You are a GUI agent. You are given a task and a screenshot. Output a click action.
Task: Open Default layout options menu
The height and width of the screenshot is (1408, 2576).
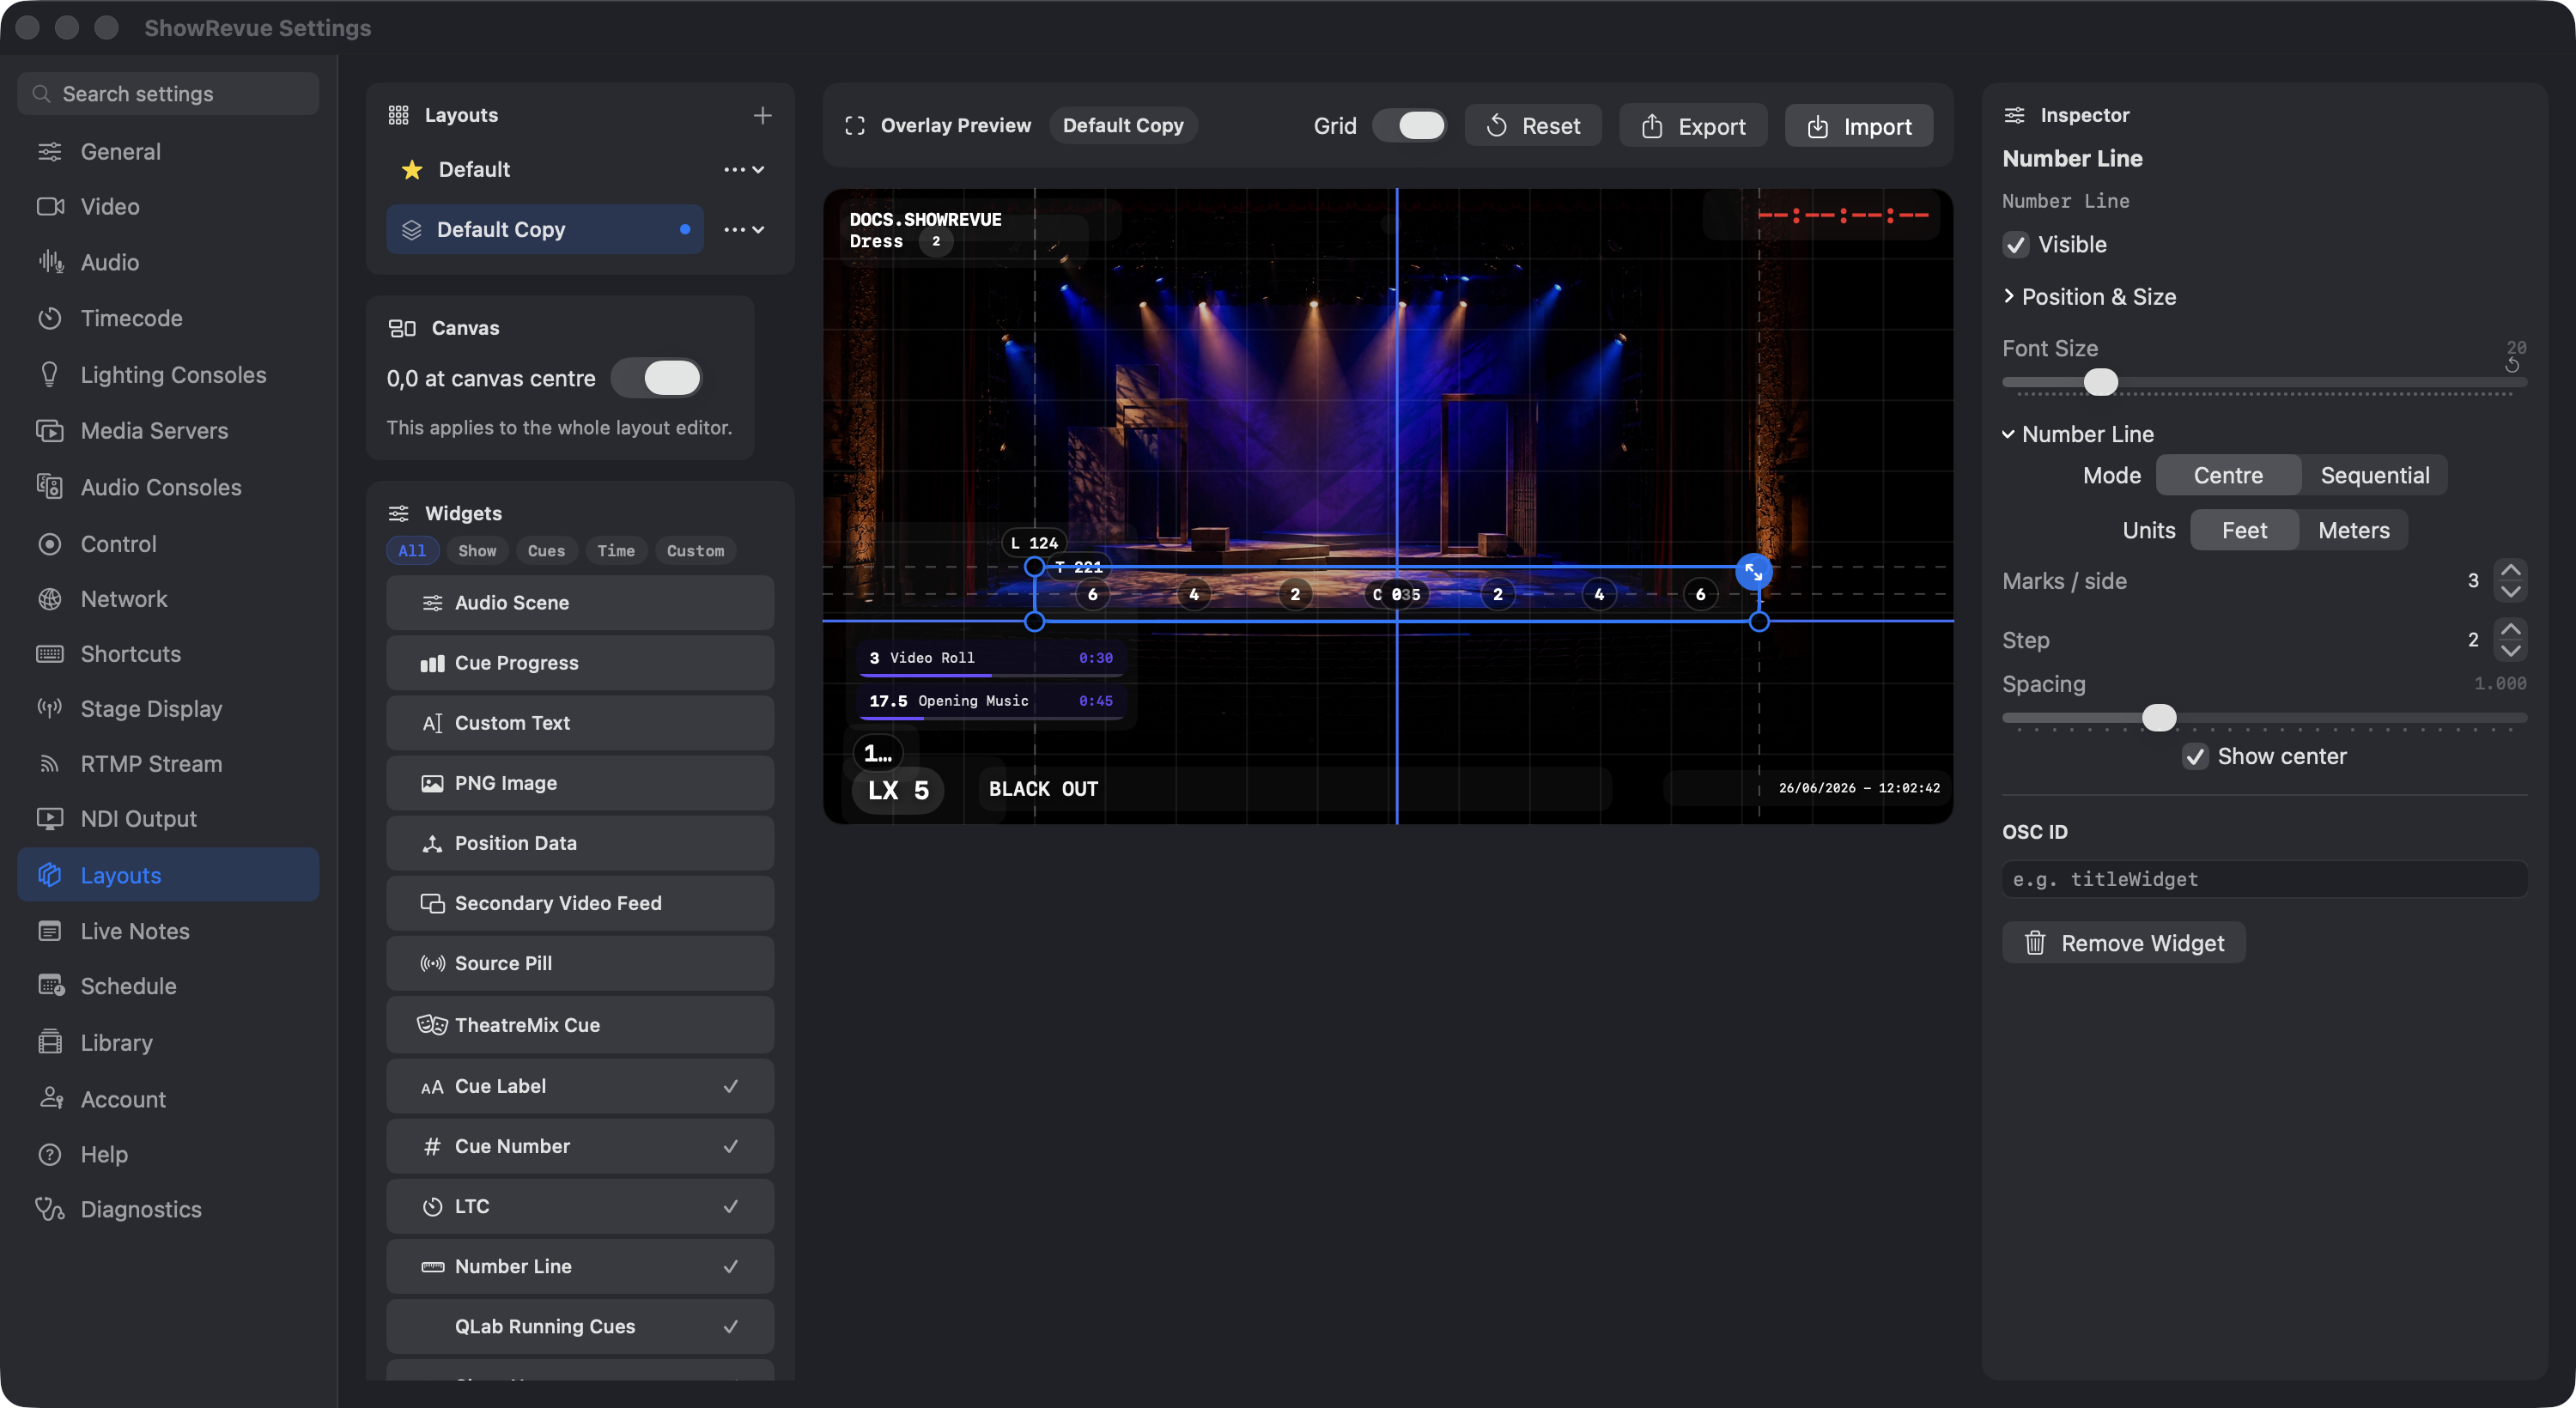tap(744, 170)
